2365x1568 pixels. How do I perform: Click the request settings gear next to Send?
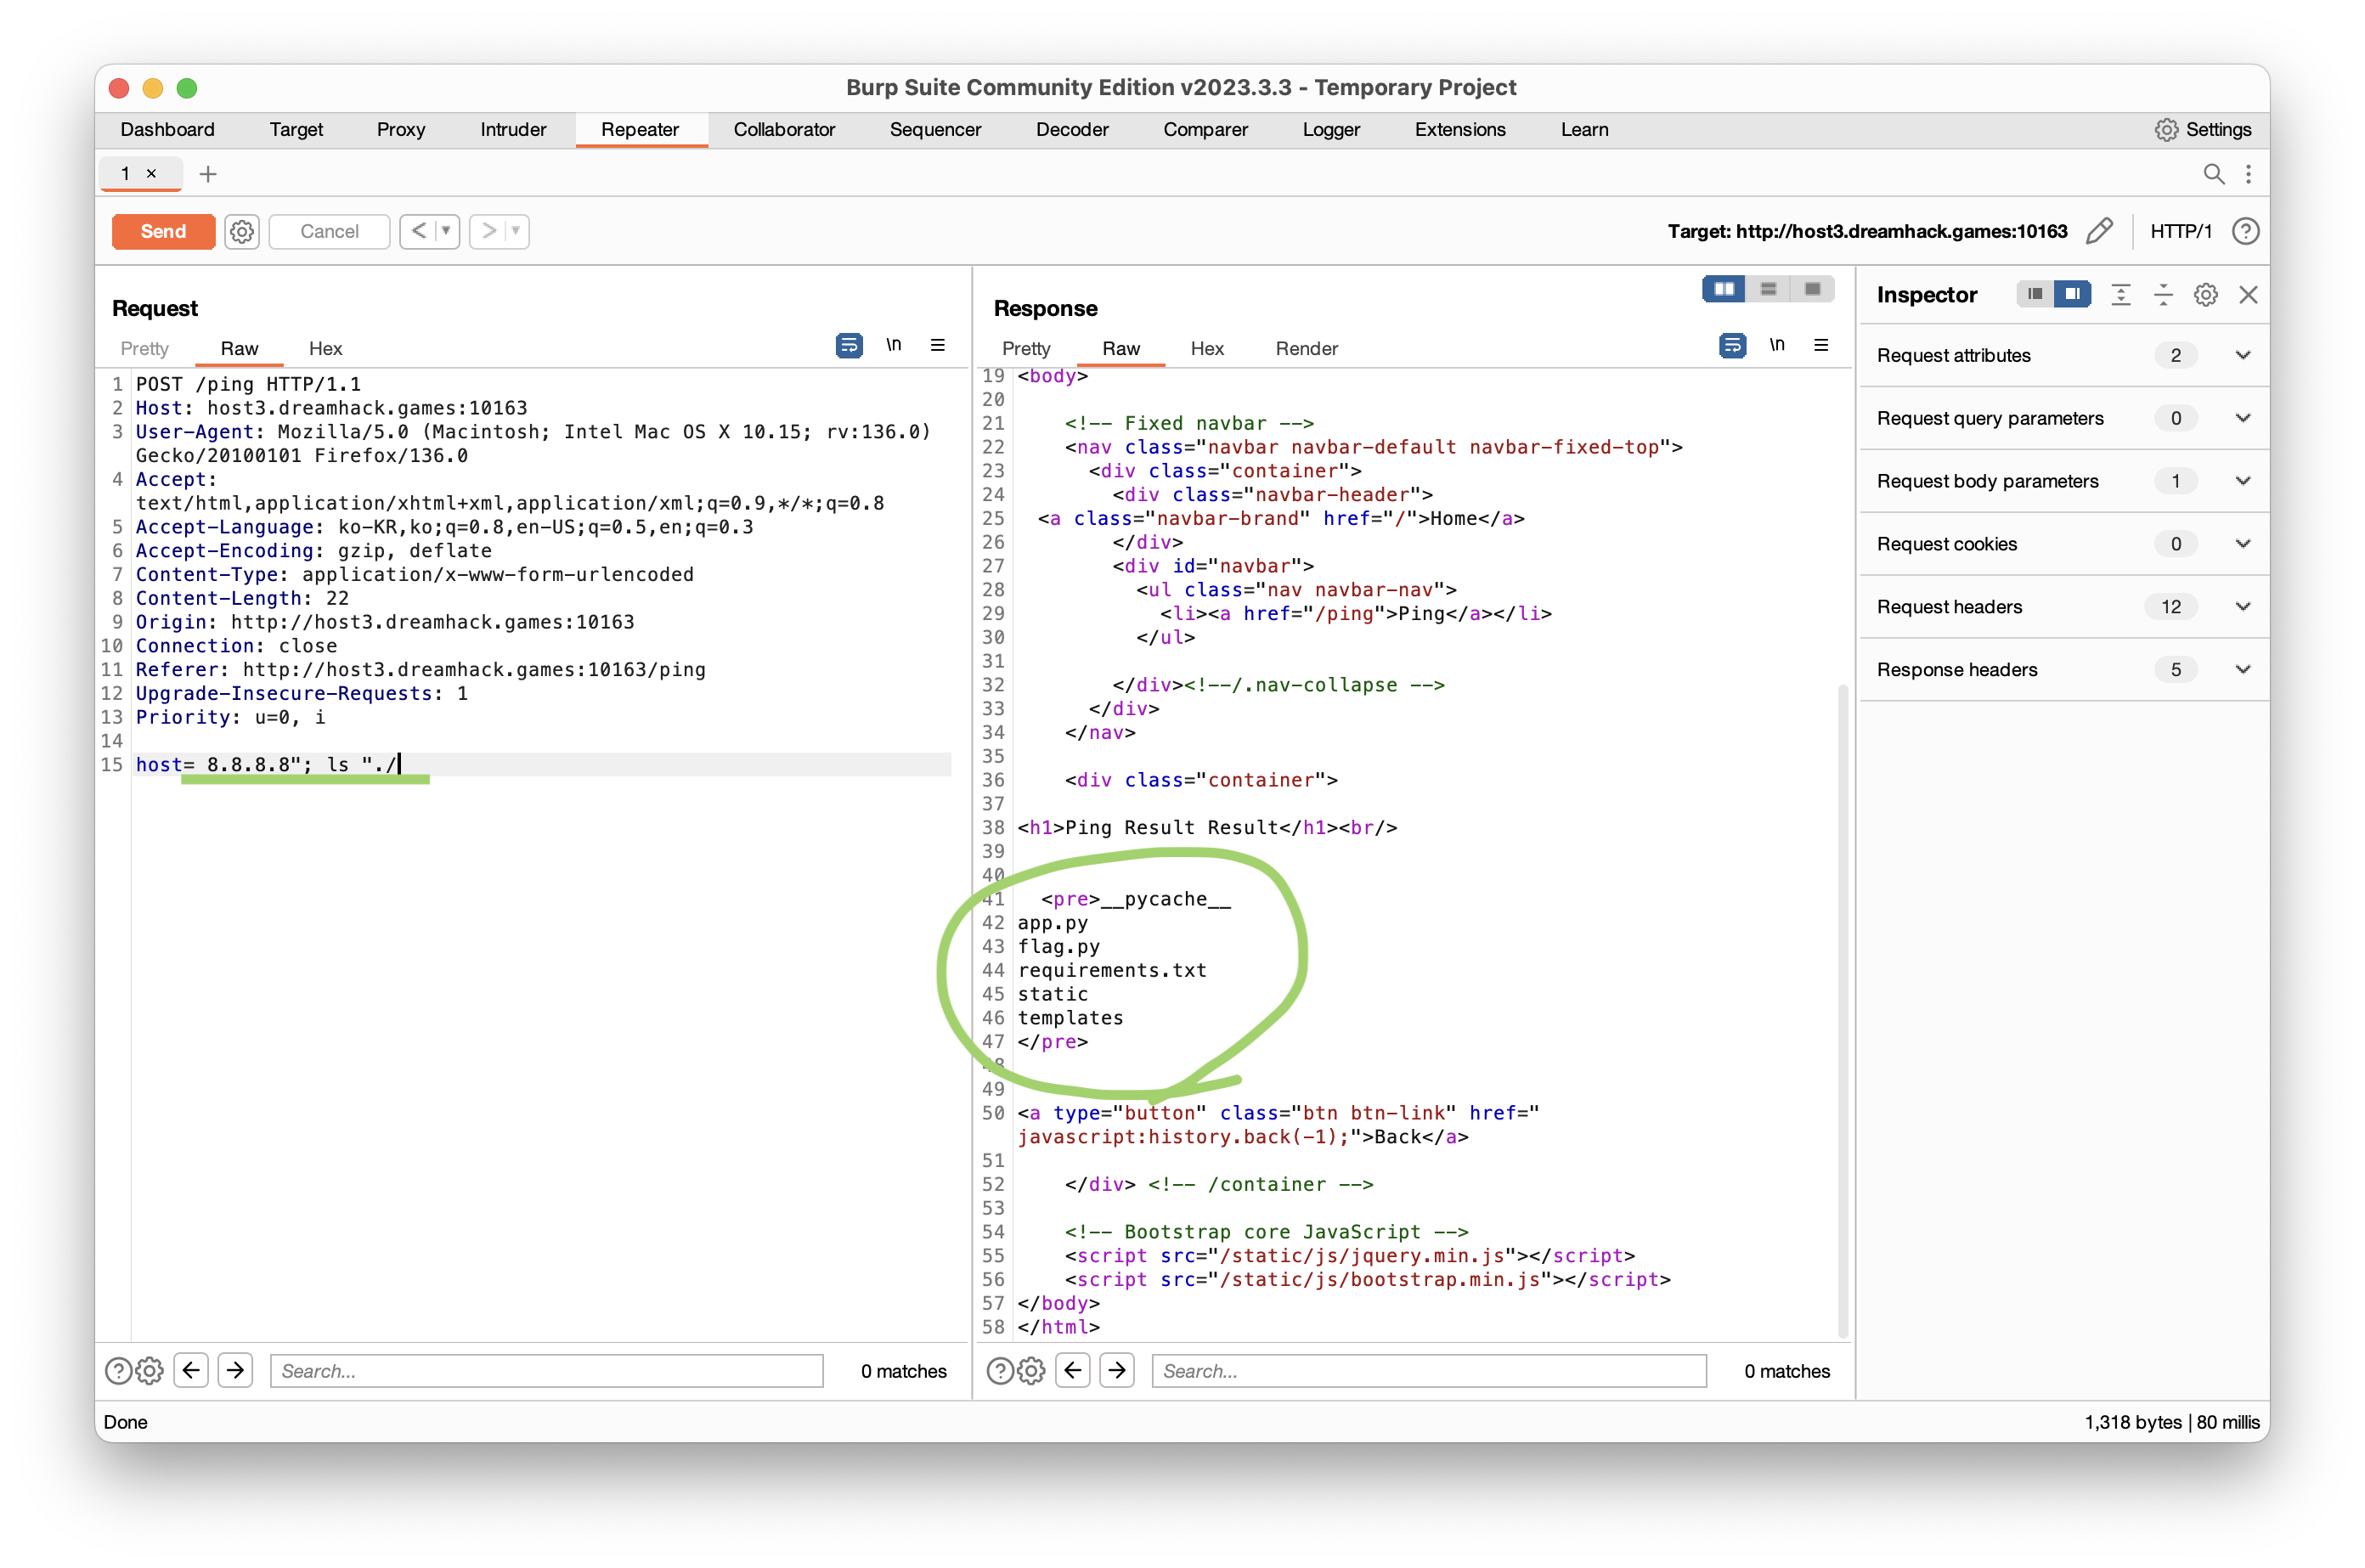coord(241,232)
